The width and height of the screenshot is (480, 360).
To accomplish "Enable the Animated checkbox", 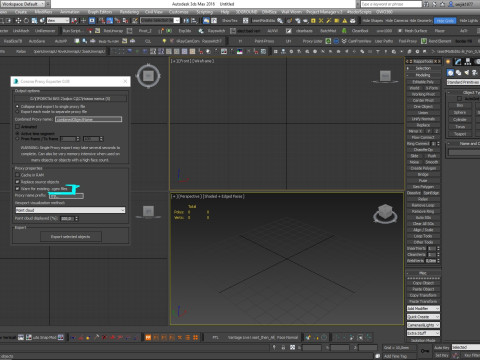I will point(18,127).
